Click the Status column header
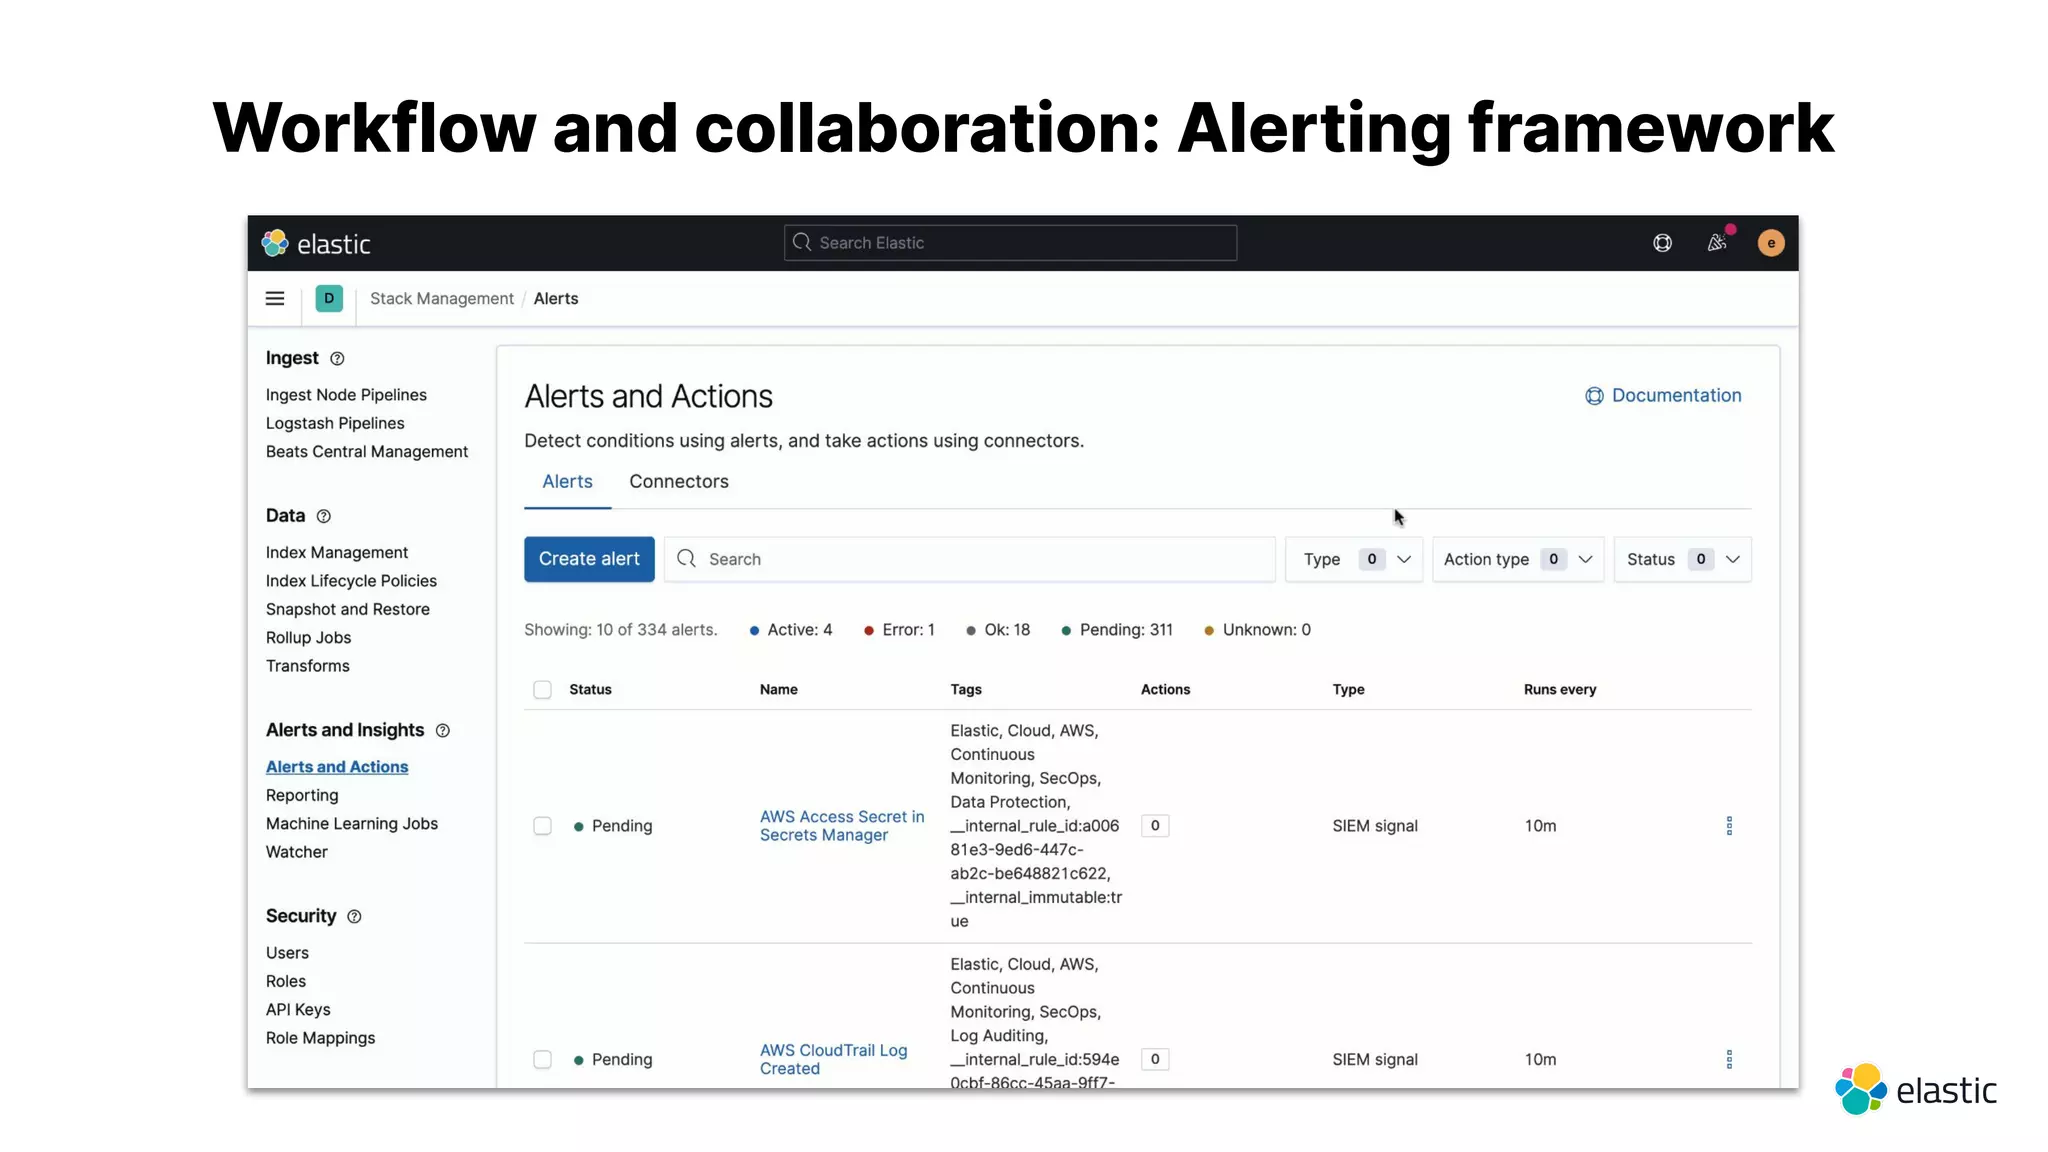Viewport: 2048px width, 1152px height. (x=590, y=690)
